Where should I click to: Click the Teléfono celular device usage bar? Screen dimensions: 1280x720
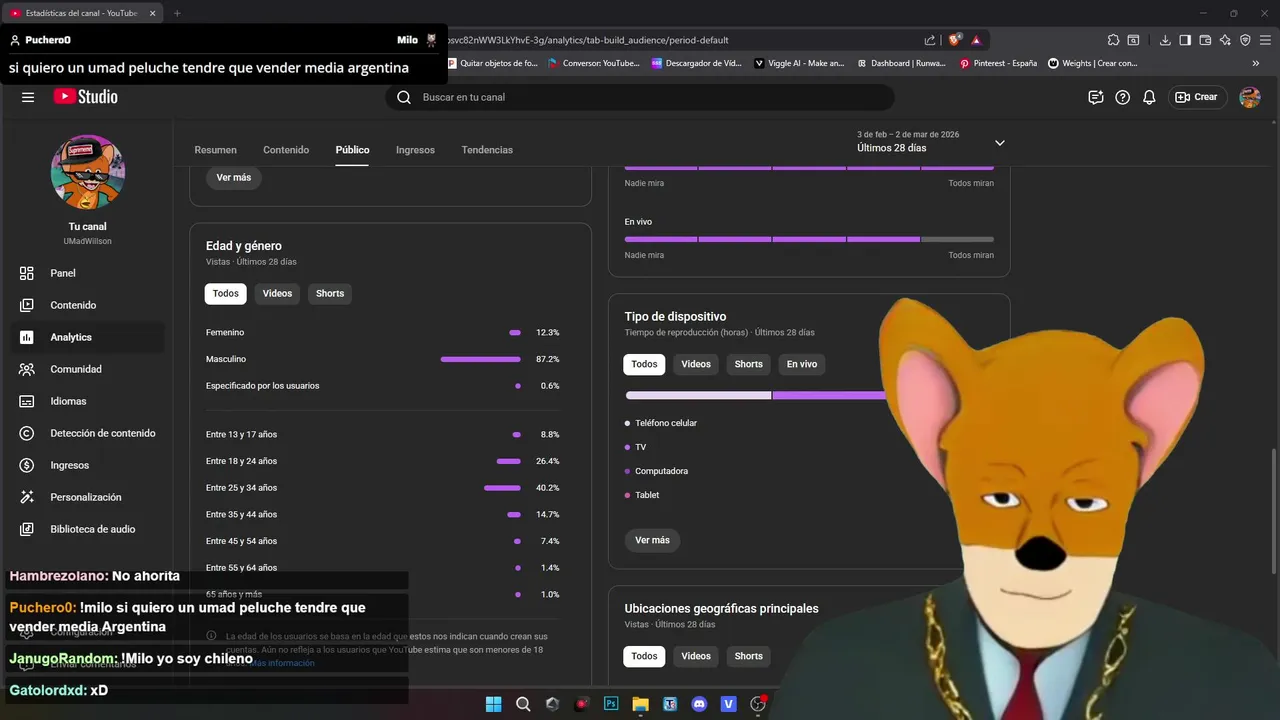[698, 396]
